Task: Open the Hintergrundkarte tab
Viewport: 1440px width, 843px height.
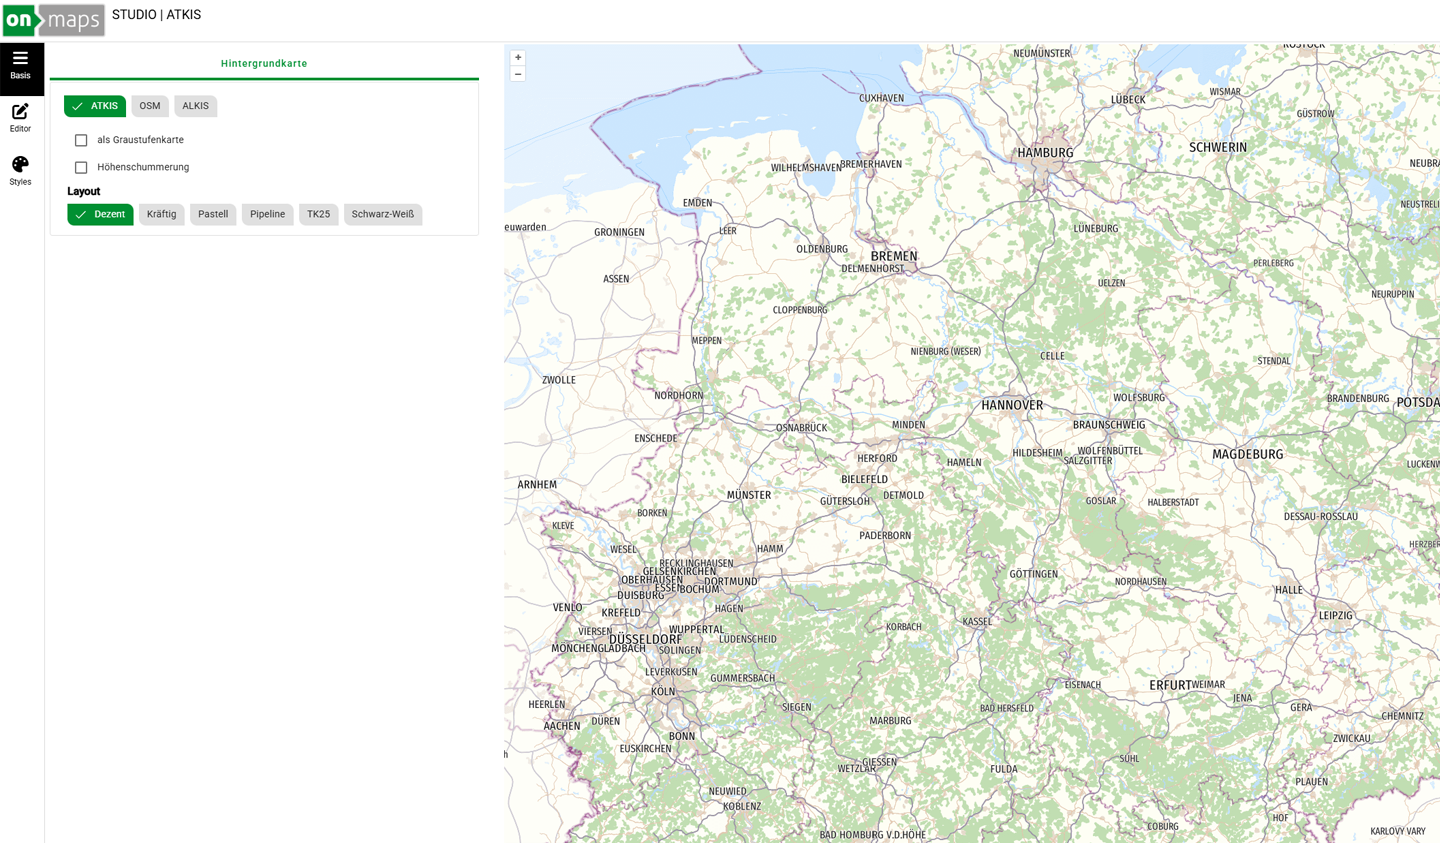Action: (264, 63)
